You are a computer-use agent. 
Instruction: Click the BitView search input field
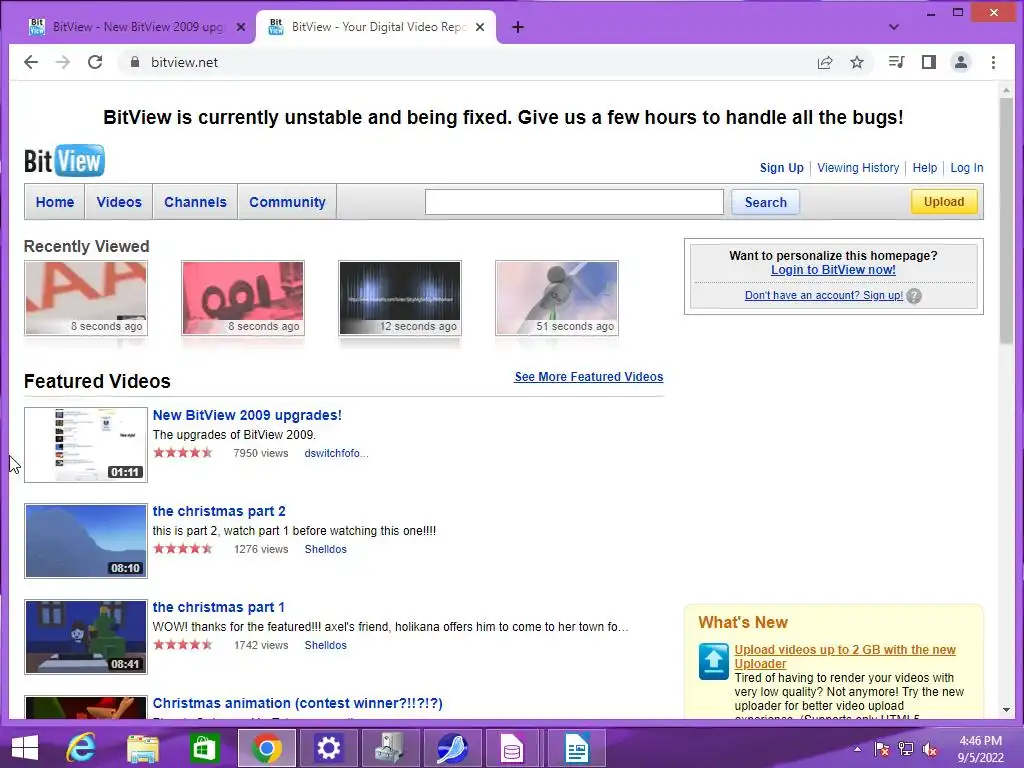coord(574,202)
